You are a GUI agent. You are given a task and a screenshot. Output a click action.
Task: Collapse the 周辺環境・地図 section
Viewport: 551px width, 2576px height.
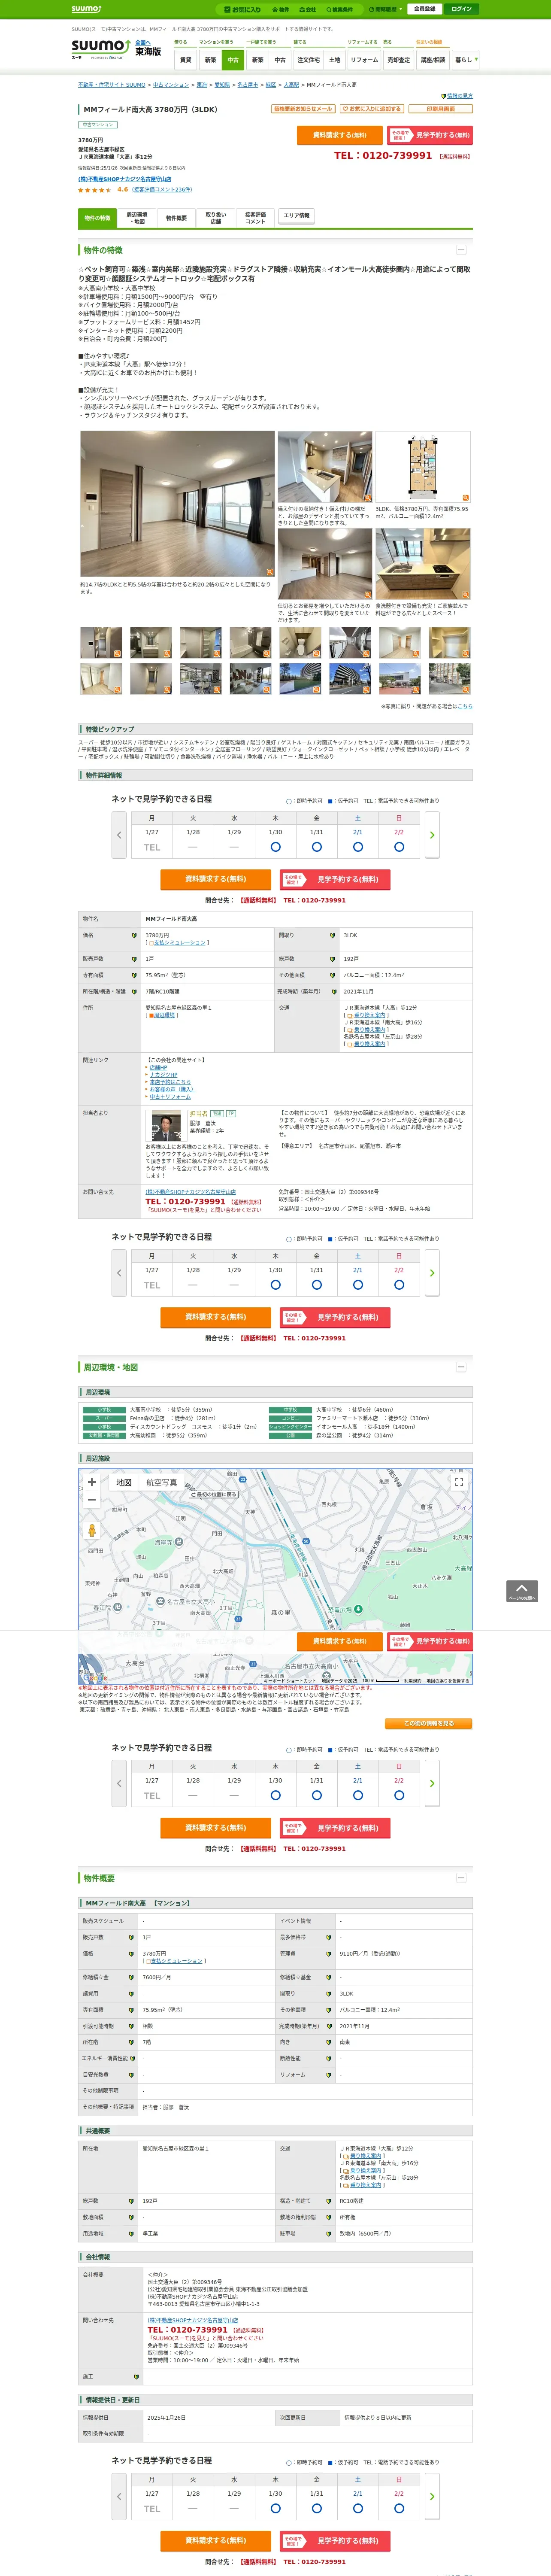point(461,1366)
